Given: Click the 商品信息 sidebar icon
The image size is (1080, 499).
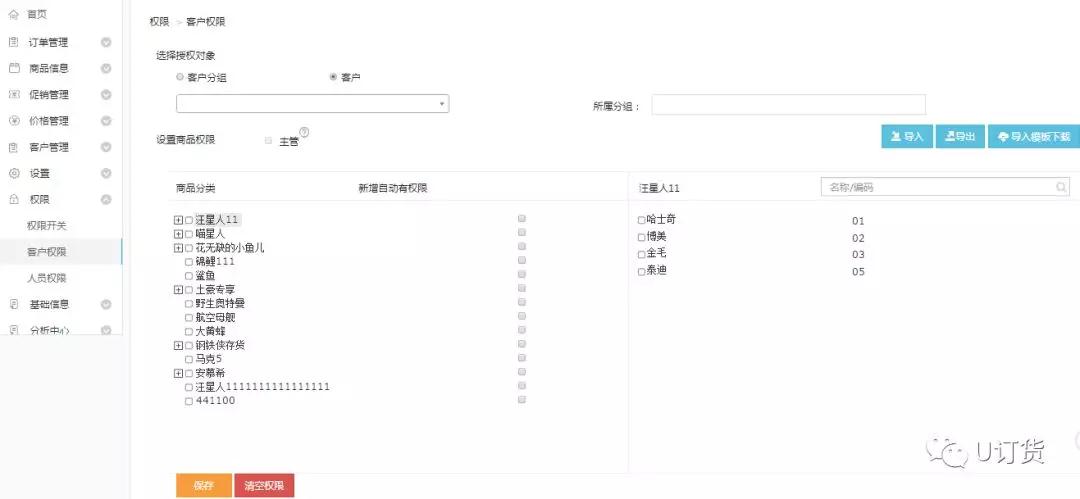Looking at the screenshot, I should pyautogui.click(x=14, y=68).
